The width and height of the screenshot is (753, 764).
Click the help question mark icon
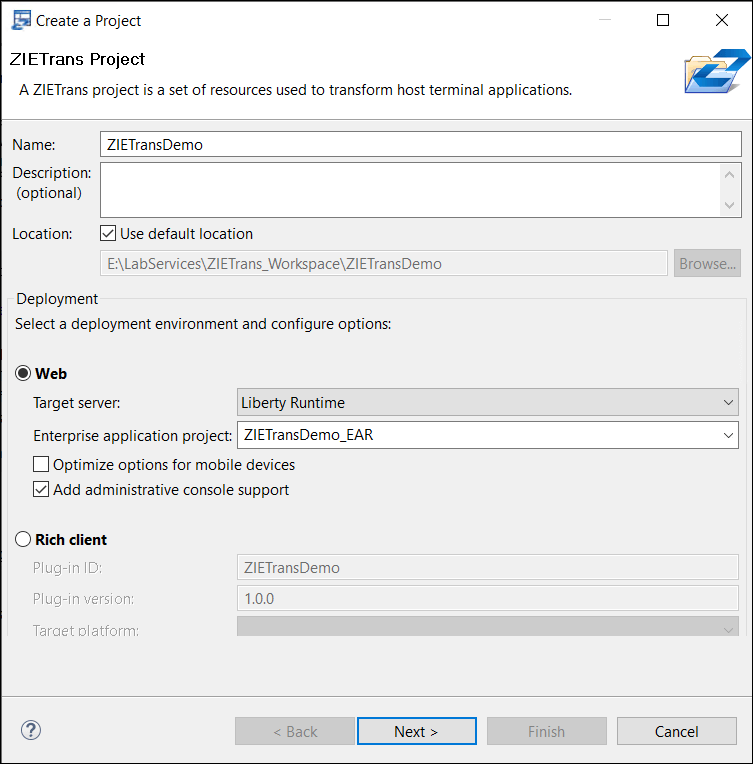pyautogui.click(x=31, y=730)
